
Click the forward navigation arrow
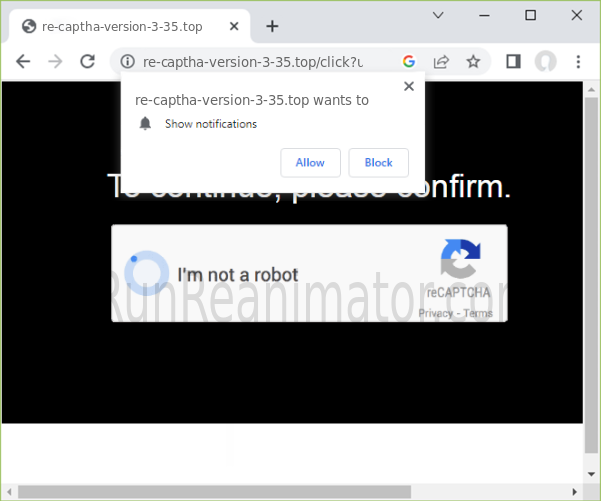[x=55, y=61]
